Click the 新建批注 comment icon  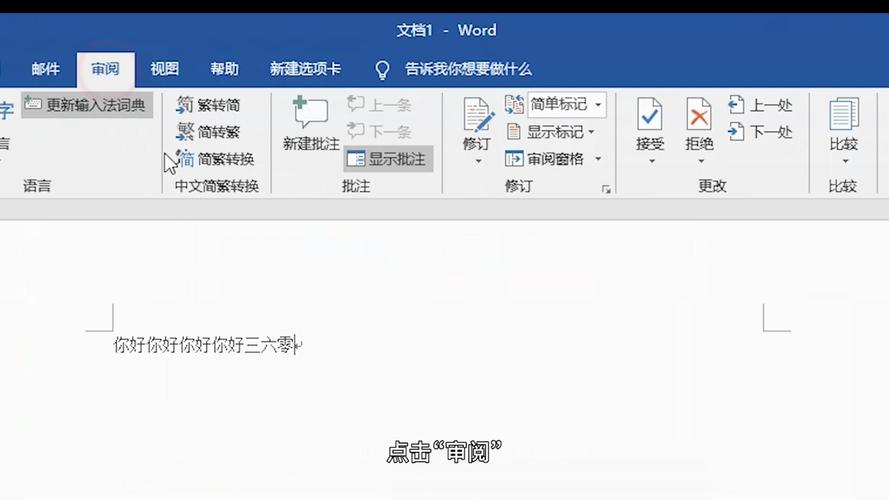coord(310,112)
